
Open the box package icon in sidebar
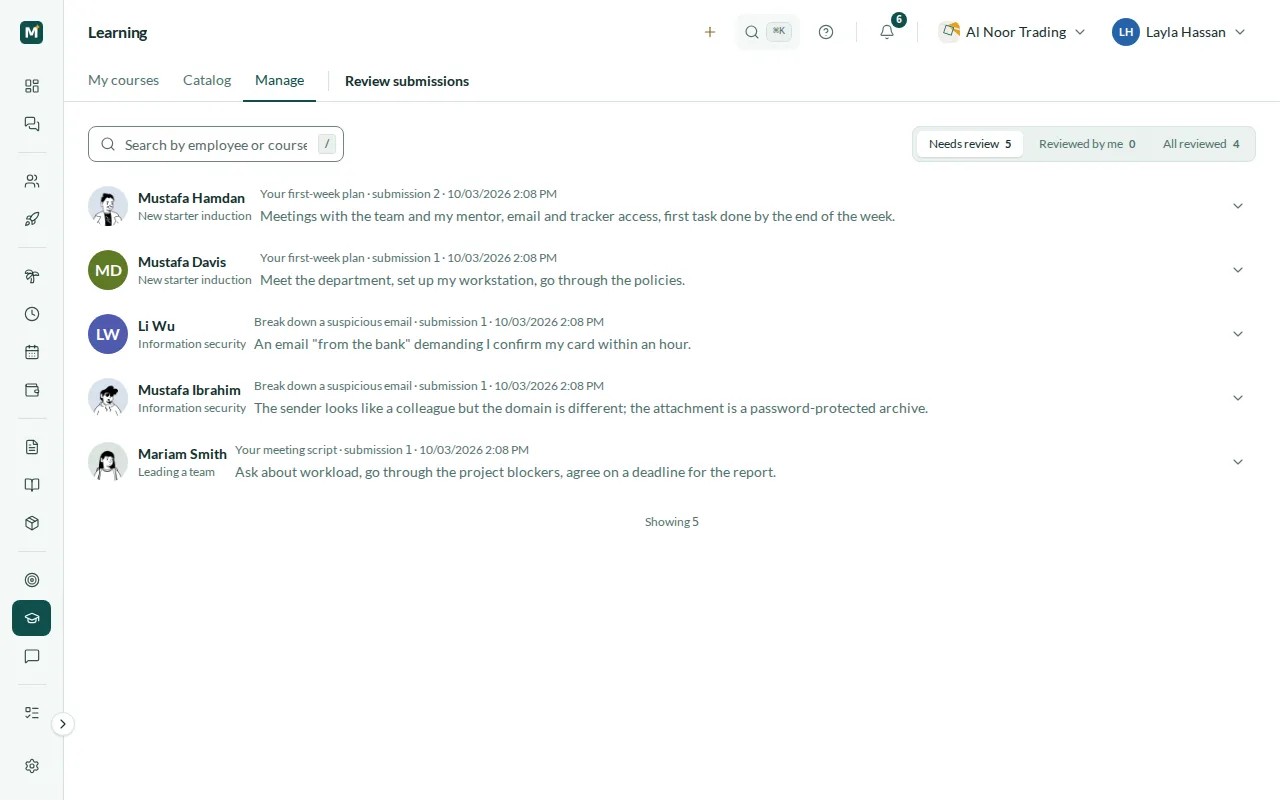click(x=32, y=523)
